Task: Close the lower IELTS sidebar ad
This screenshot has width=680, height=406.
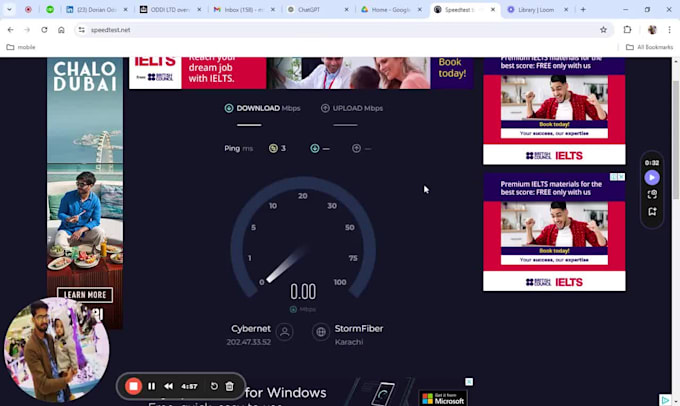Action: coord(621,177)
